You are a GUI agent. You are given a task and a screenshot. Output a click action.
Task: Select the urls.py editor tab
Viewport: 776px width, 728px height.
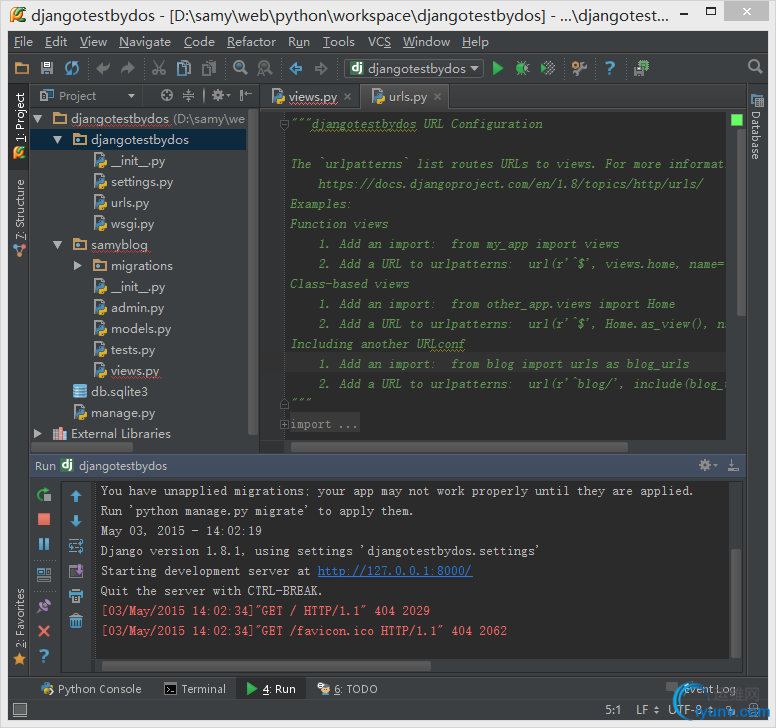[407, 97]
